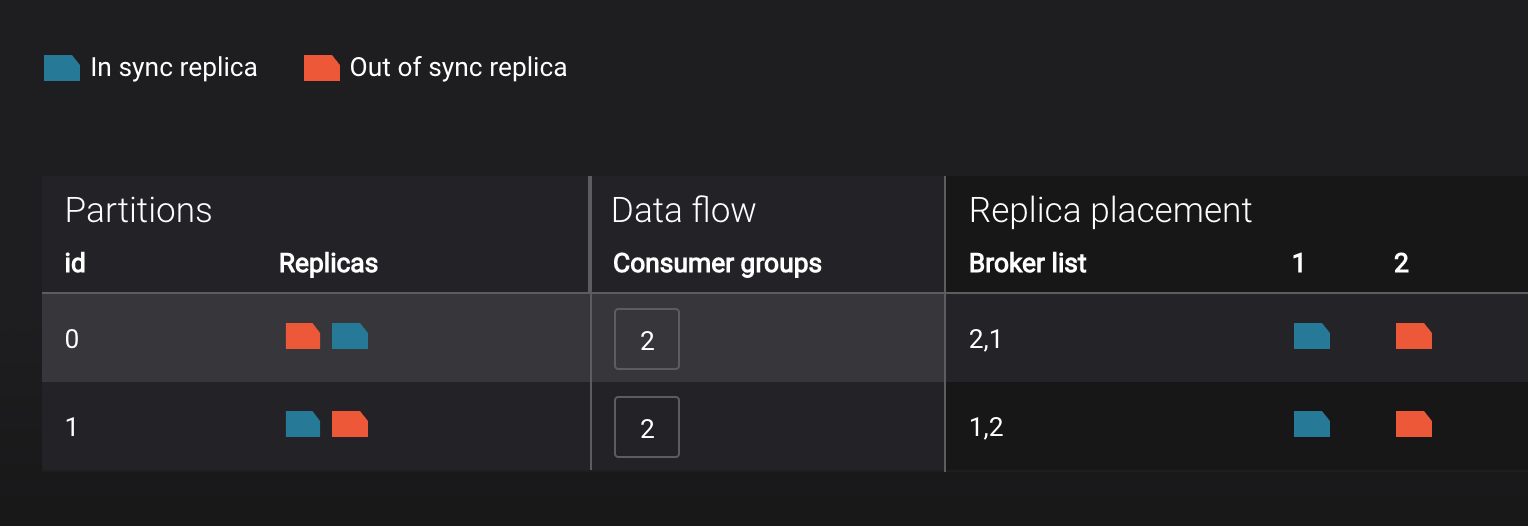The width and height of the screenshot is (1528, 526).
Task: Click broker list value 1,2
Action: [x=986, y=428]
